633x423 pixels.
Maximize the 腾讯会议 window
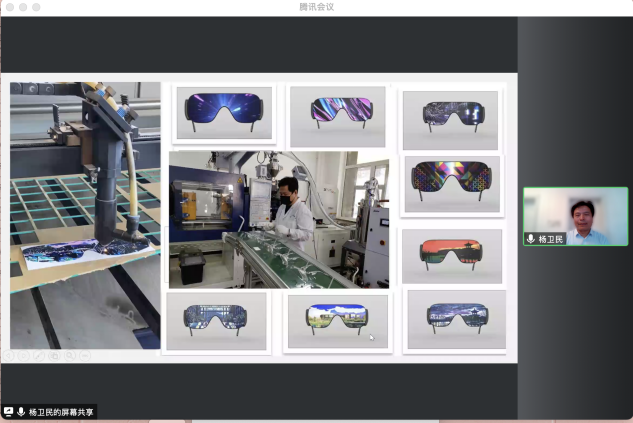(36, 7)
